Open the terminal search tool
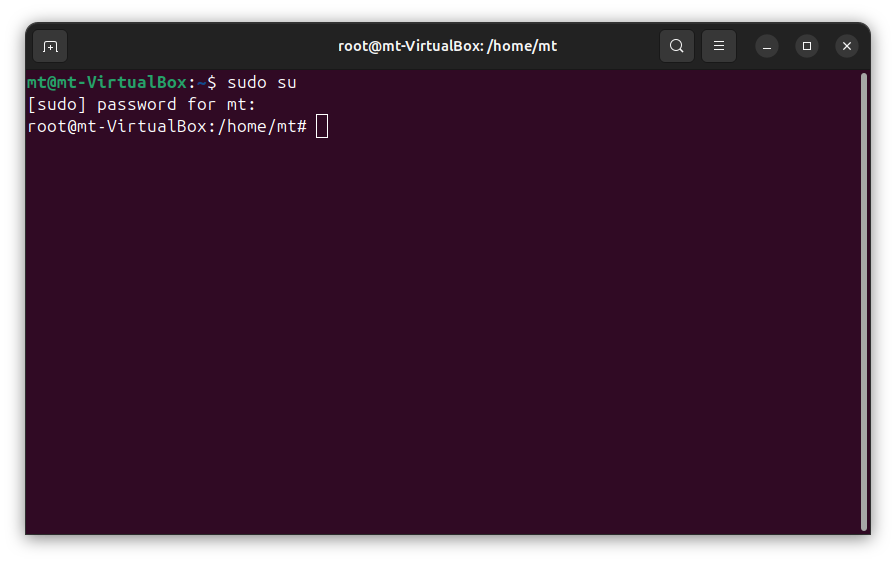 point(677,46)
